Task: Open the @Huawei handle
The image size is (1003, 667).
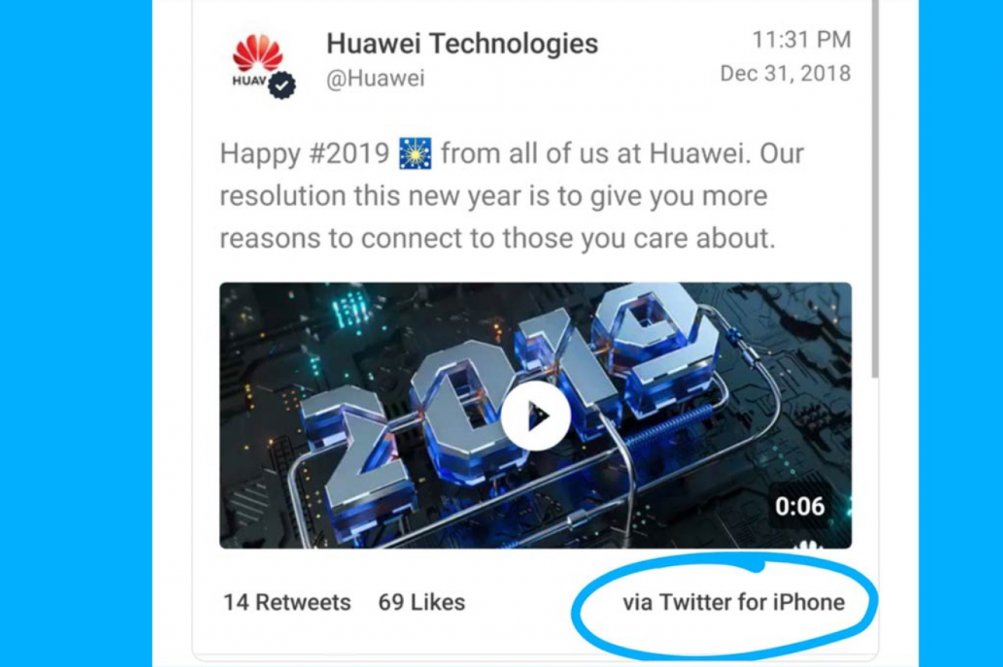Action: click(x=375, y=78)
